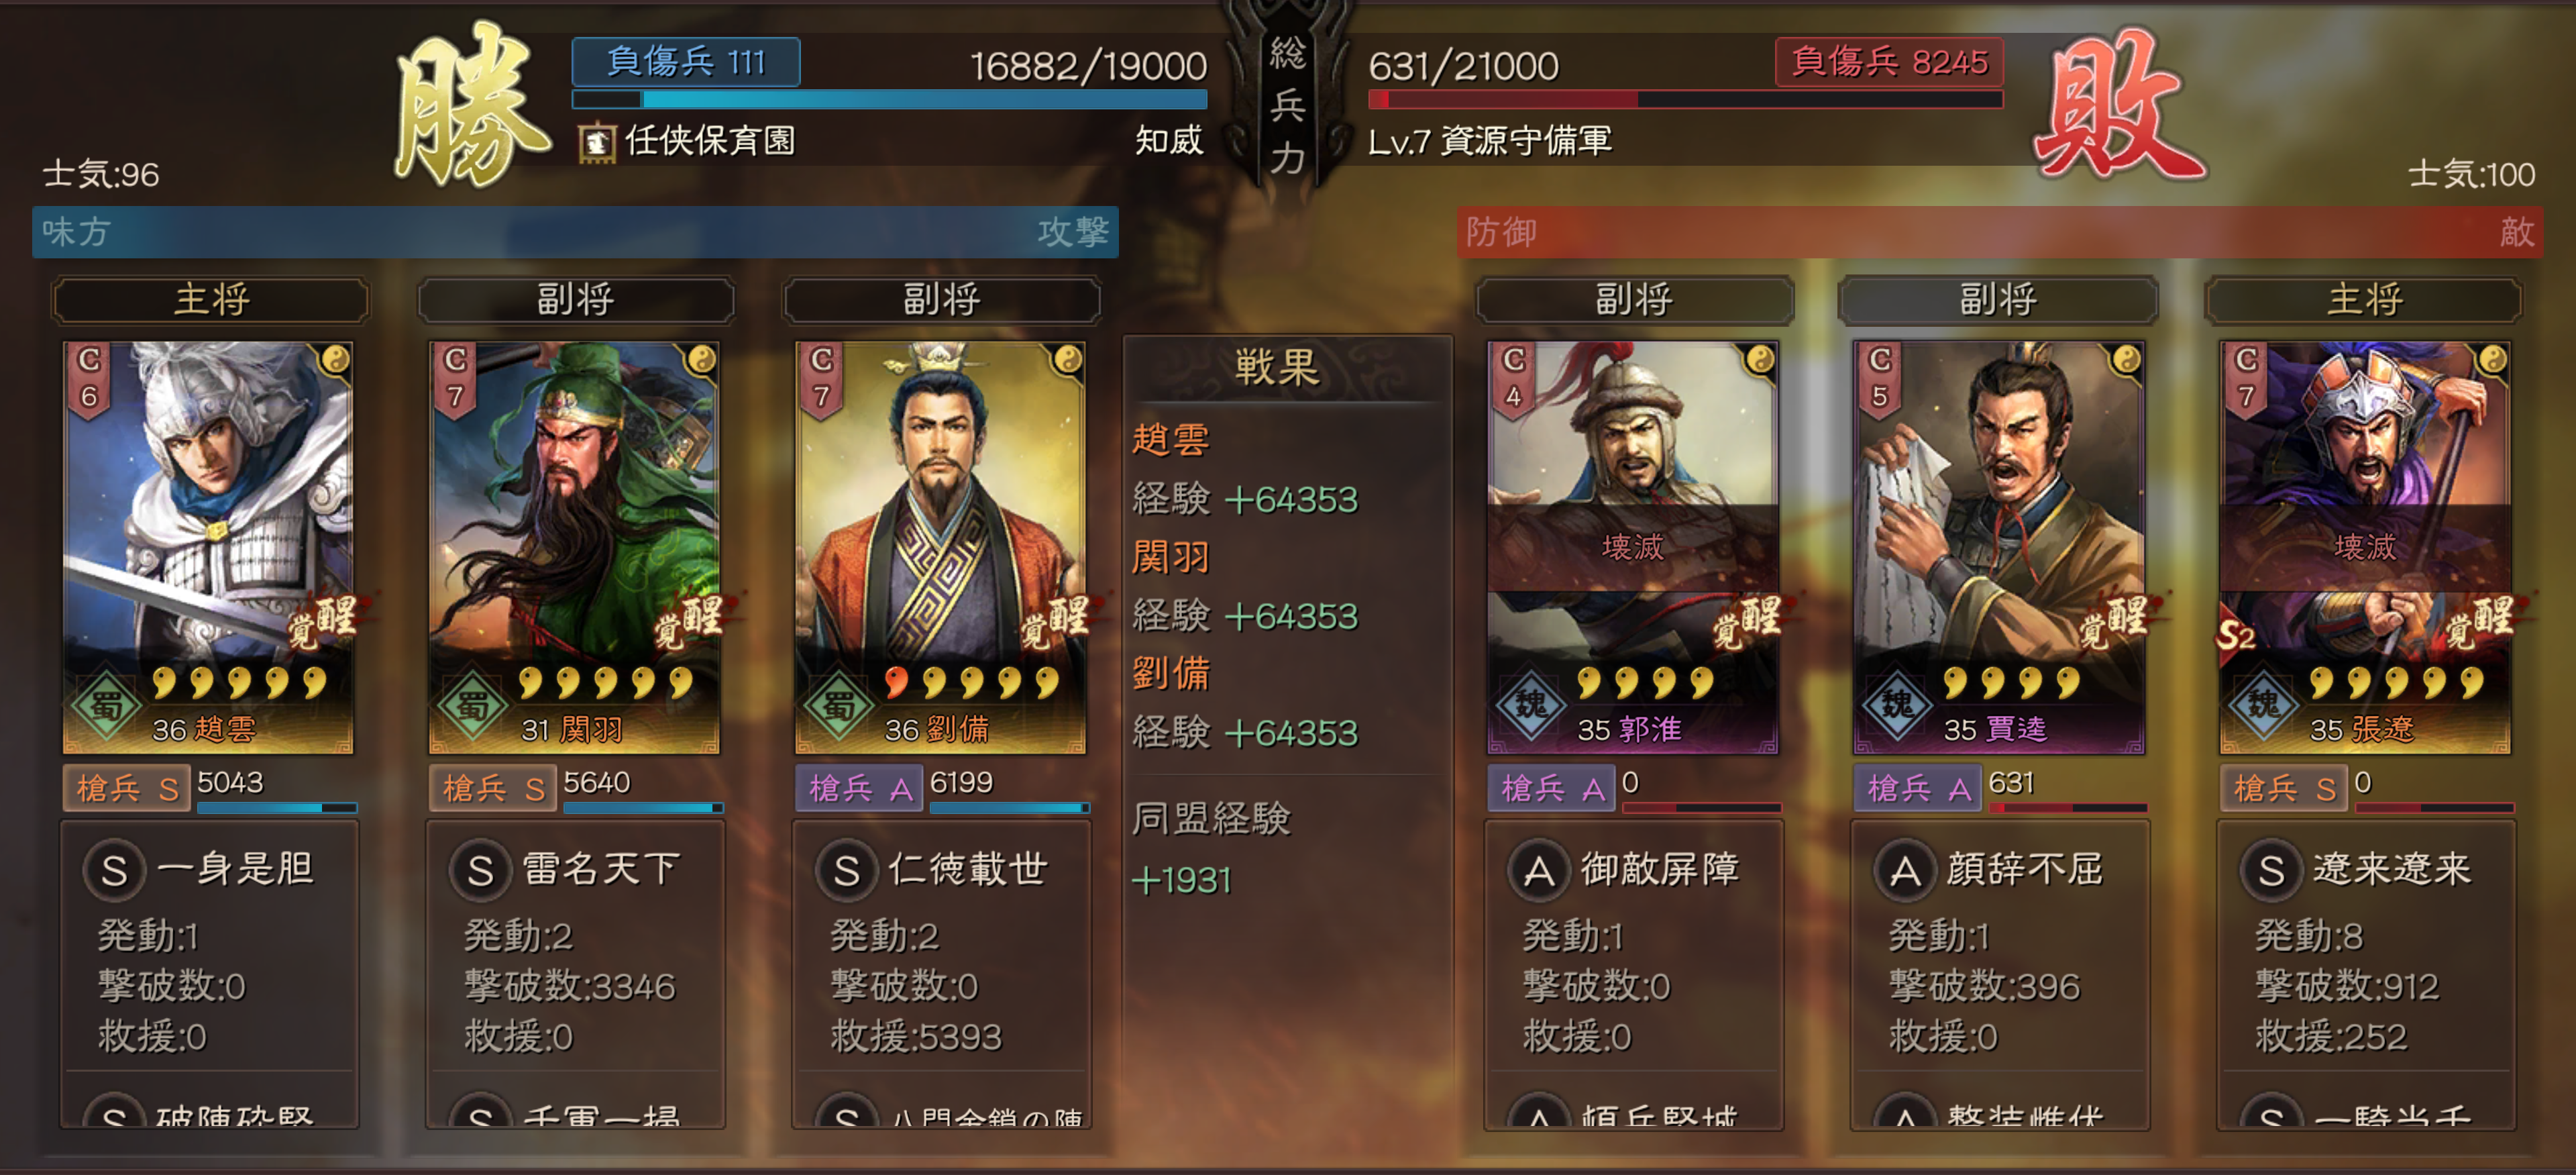
Task: Select the 味方 攻撃 header bar
Action: 575,232
